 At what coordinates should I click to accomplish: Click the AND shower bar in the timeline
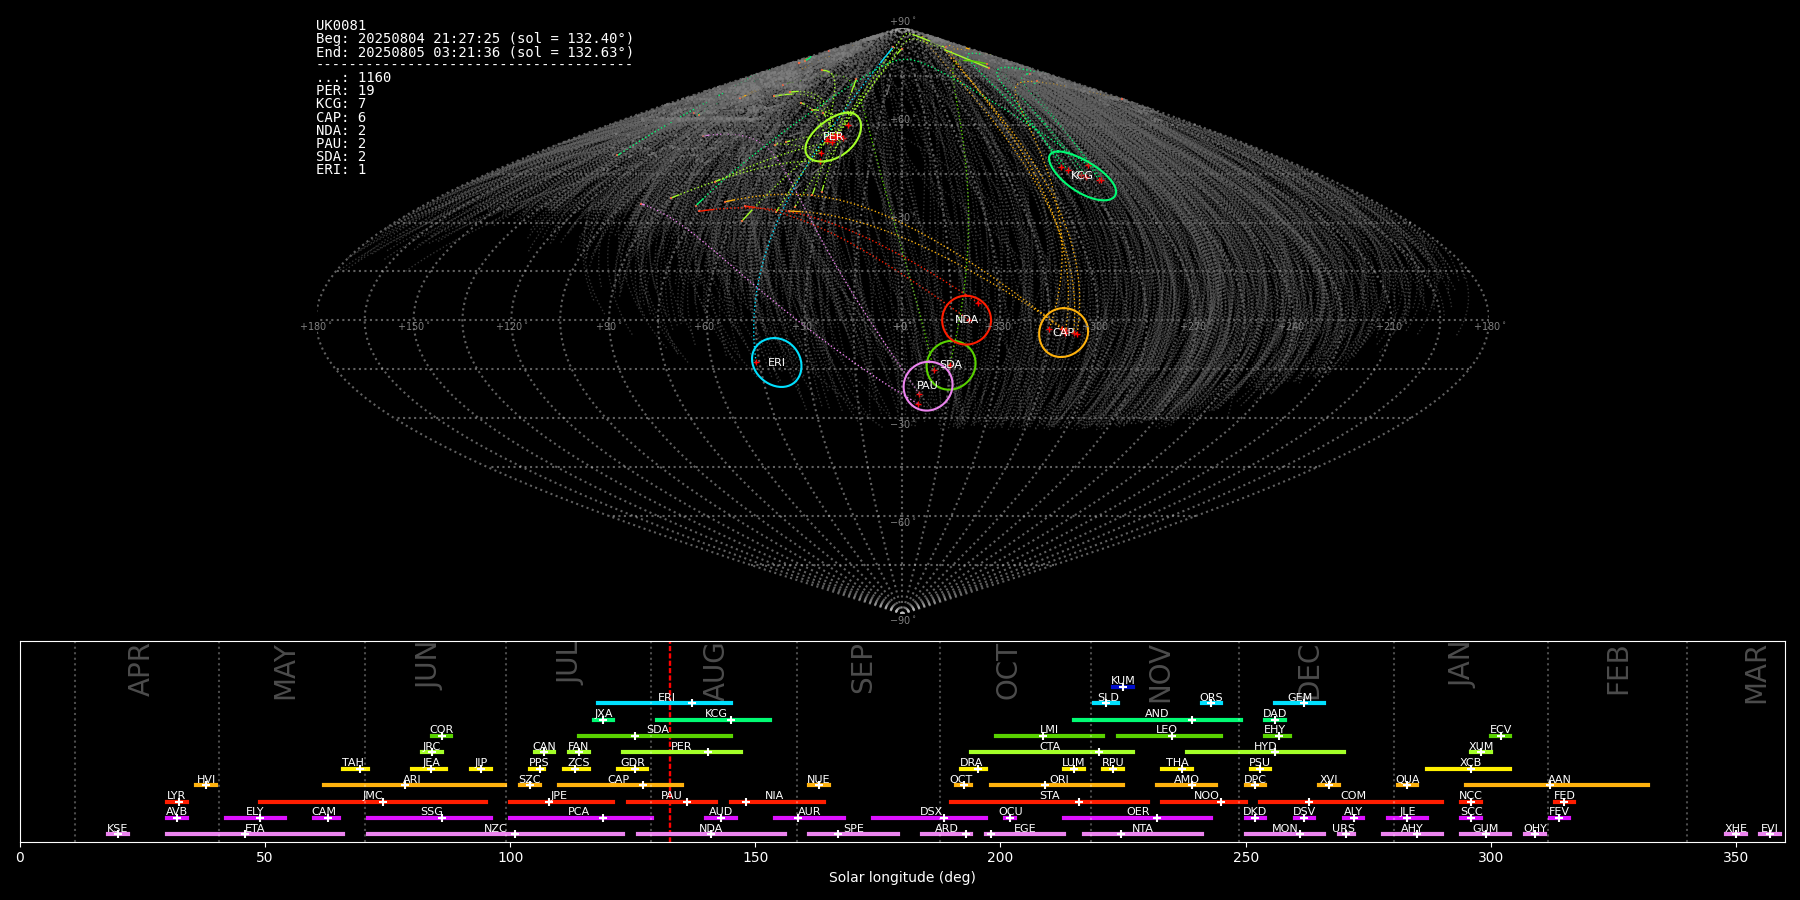point(1157,720)
